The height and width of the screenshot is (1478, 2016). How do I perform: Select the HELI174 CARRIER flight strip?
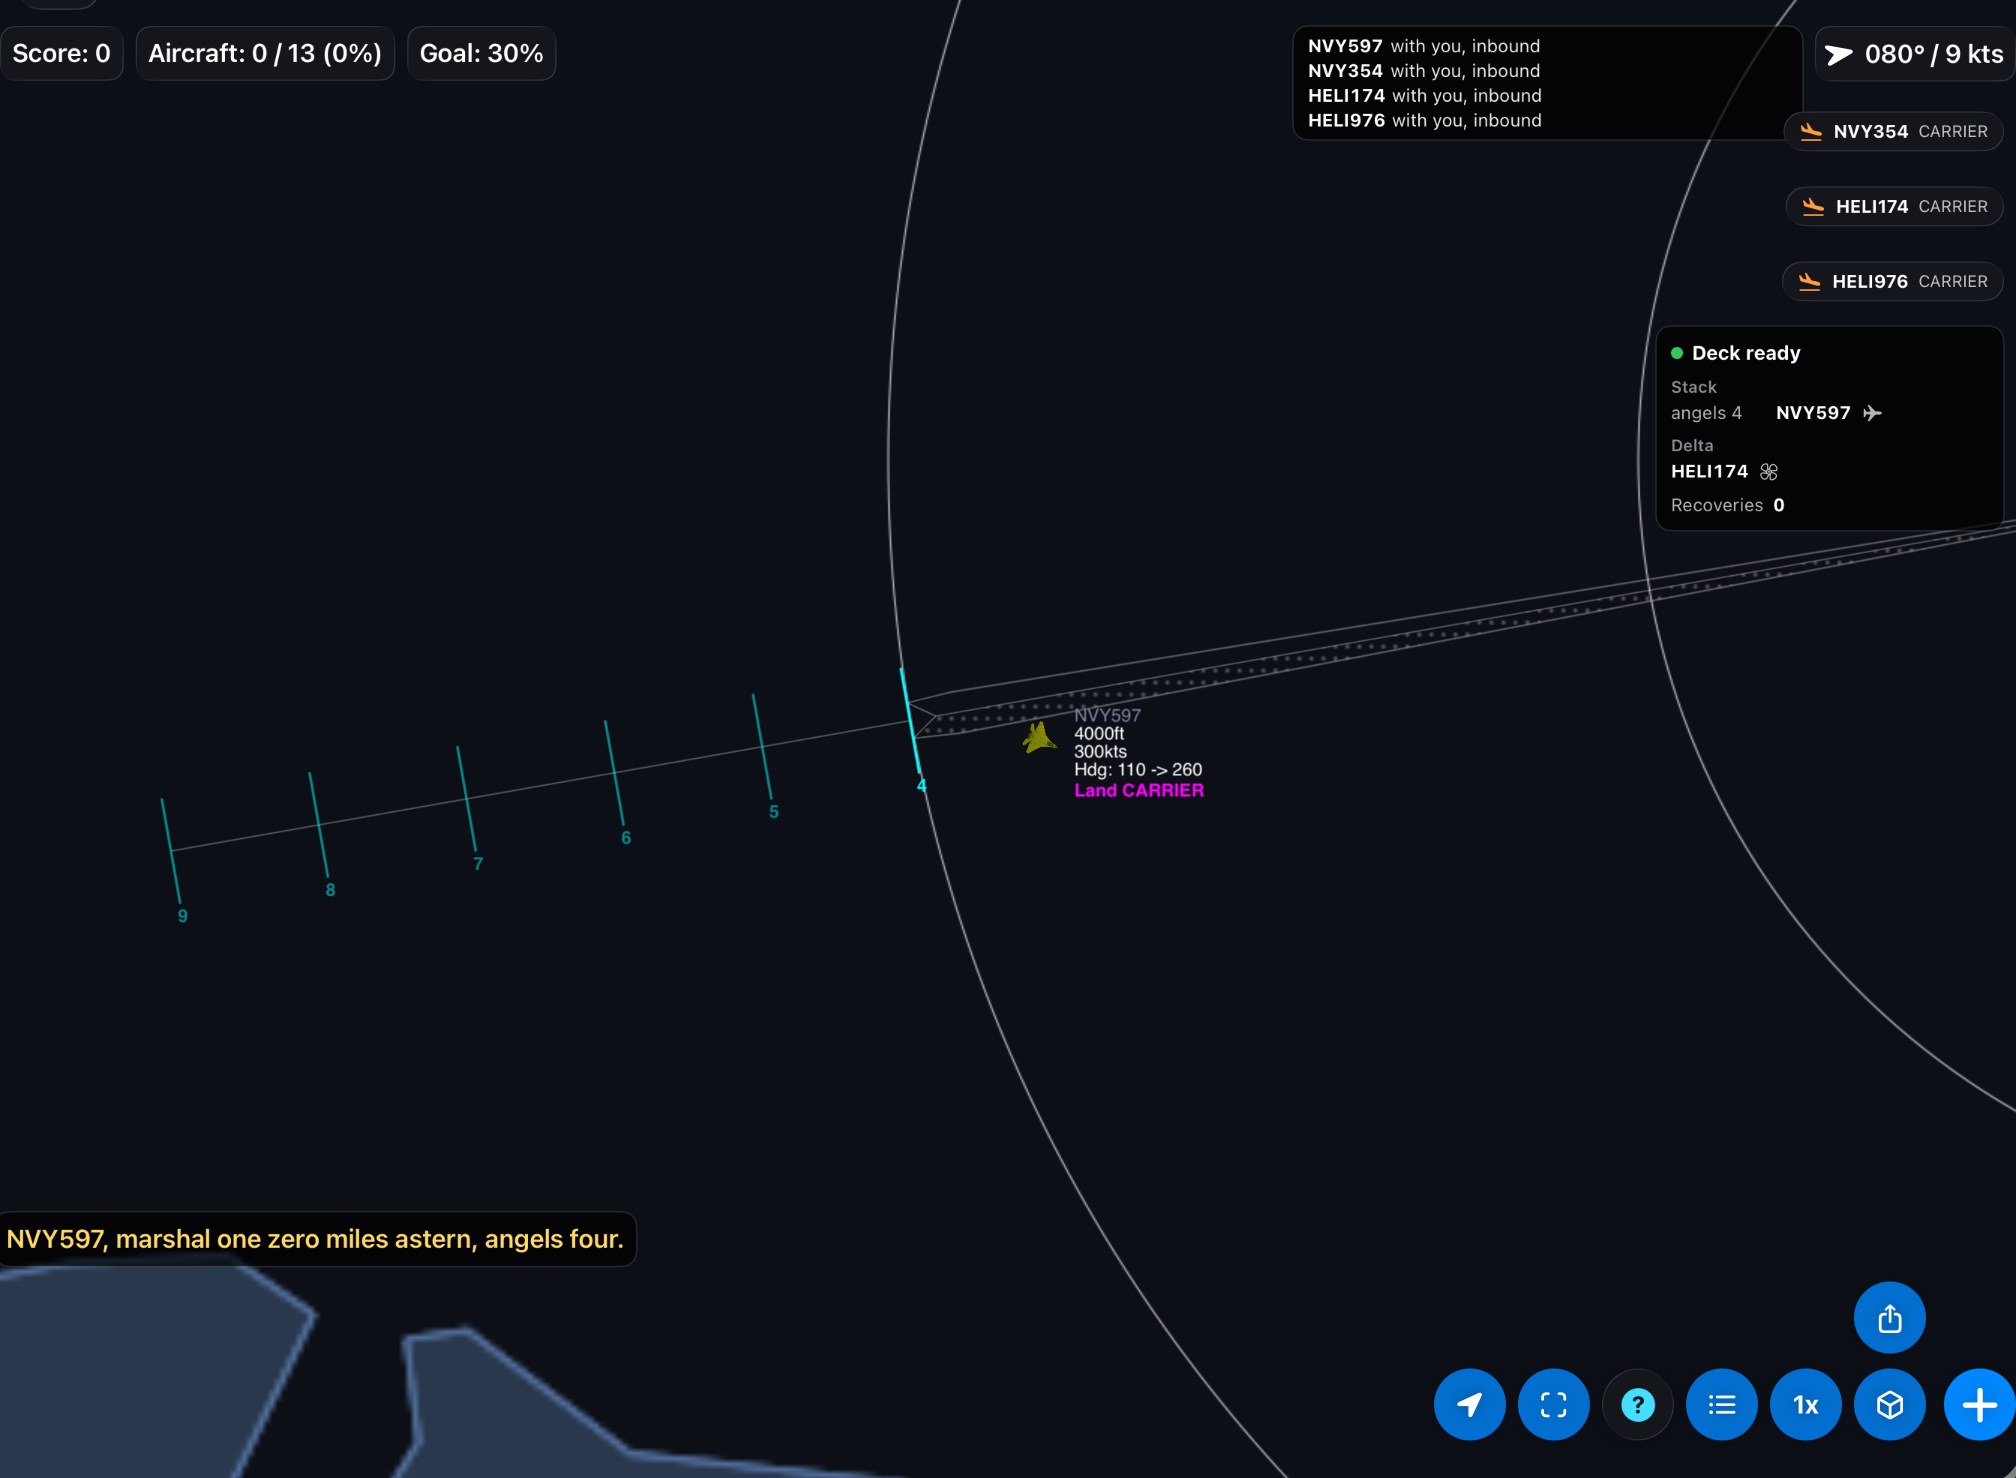click(1894, 206)
